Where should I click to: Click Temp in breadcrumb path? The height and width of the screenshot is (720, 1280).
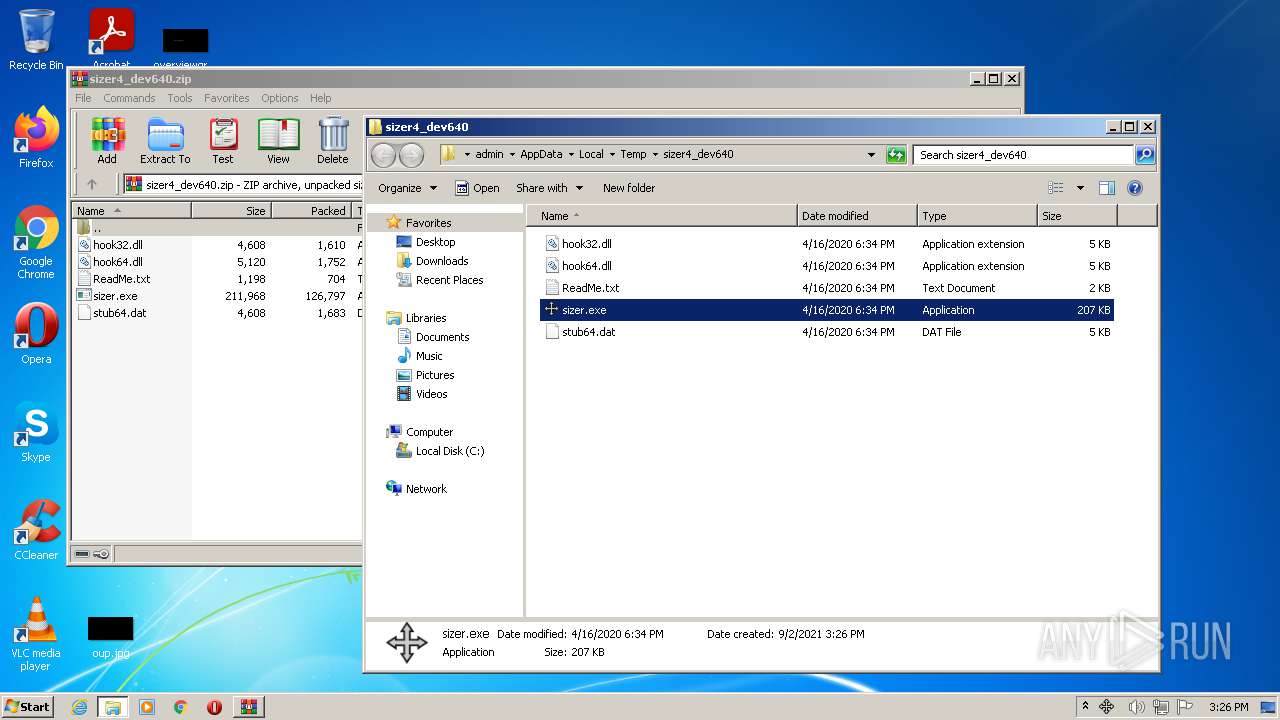click(633, 155)
